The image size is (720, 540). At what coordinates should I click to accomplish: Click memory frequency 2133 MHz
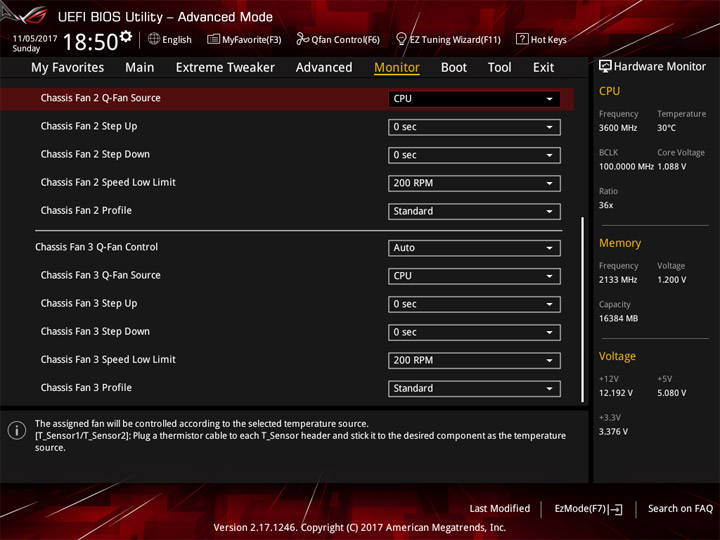(x=618, y=280)
